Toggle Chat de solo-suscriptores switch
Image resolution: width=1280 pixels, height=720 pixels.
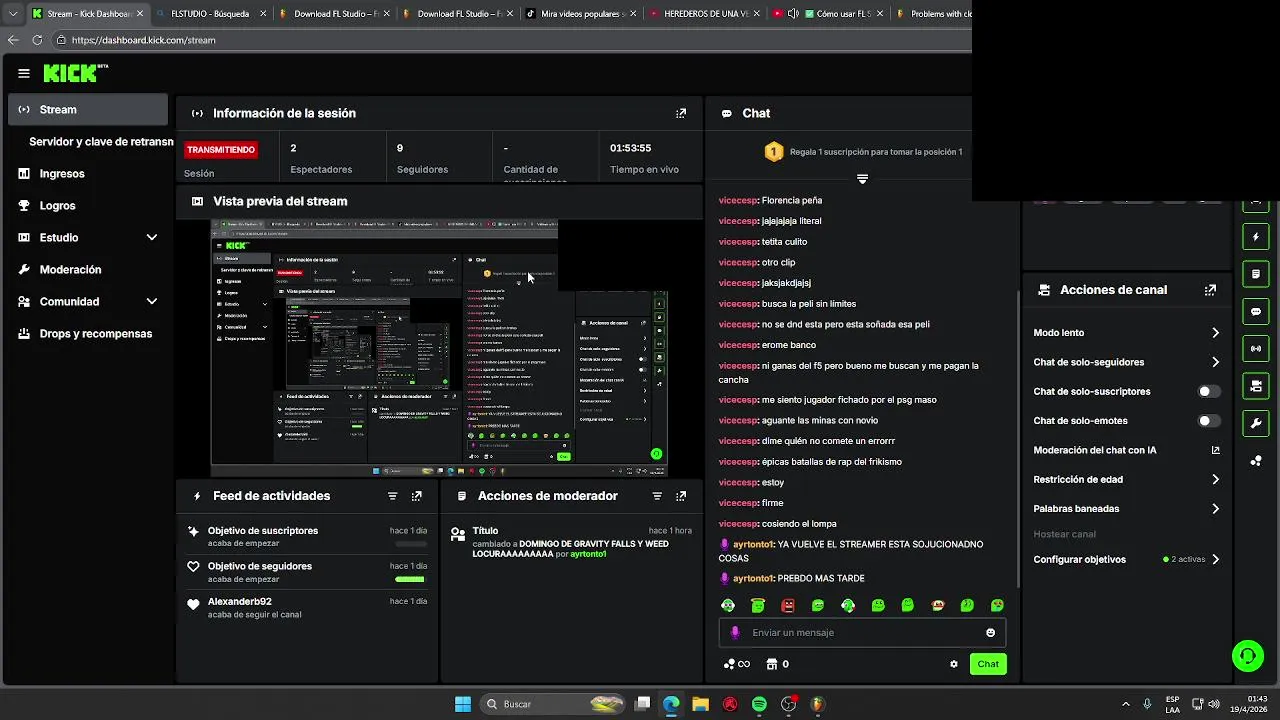pos(1209,392)
